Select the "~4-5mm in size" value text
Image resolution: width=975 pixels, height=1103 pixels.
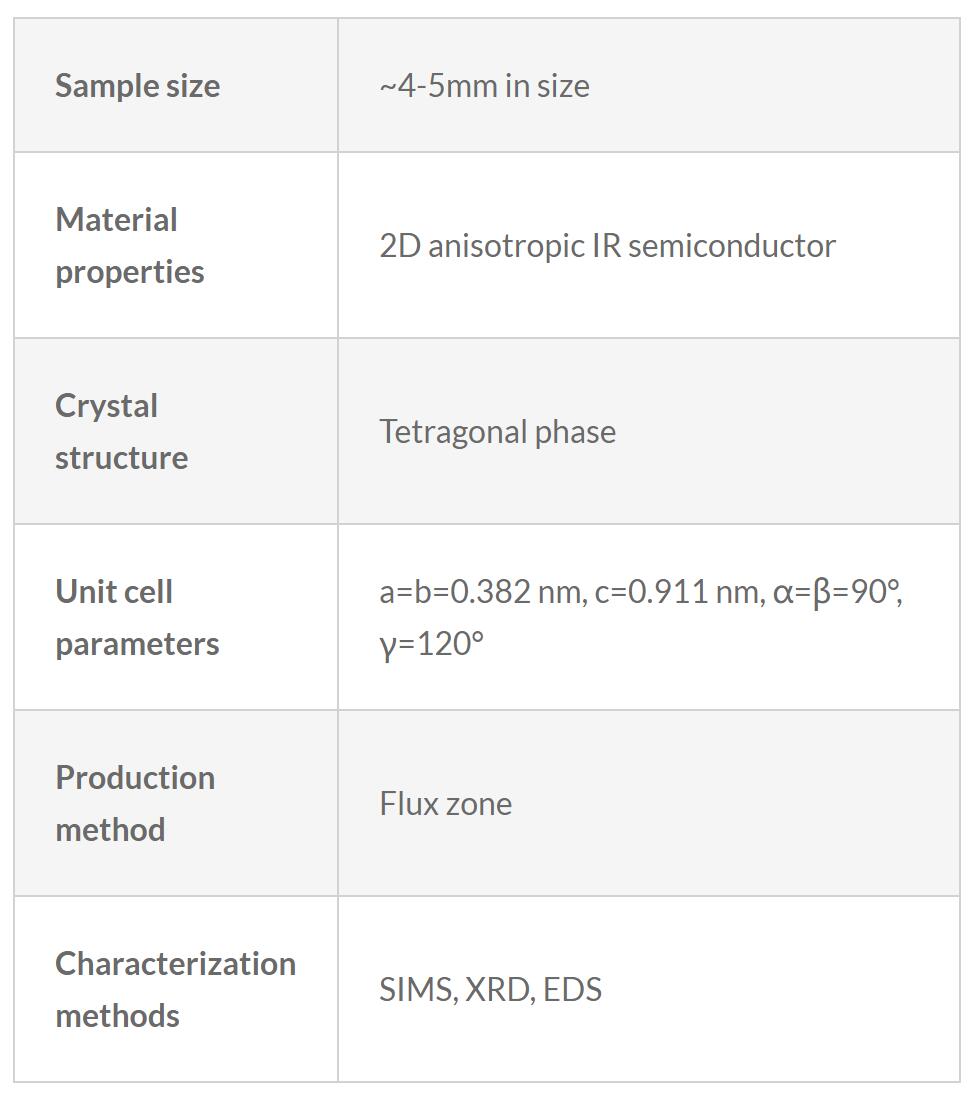click(x=484, y=86)
